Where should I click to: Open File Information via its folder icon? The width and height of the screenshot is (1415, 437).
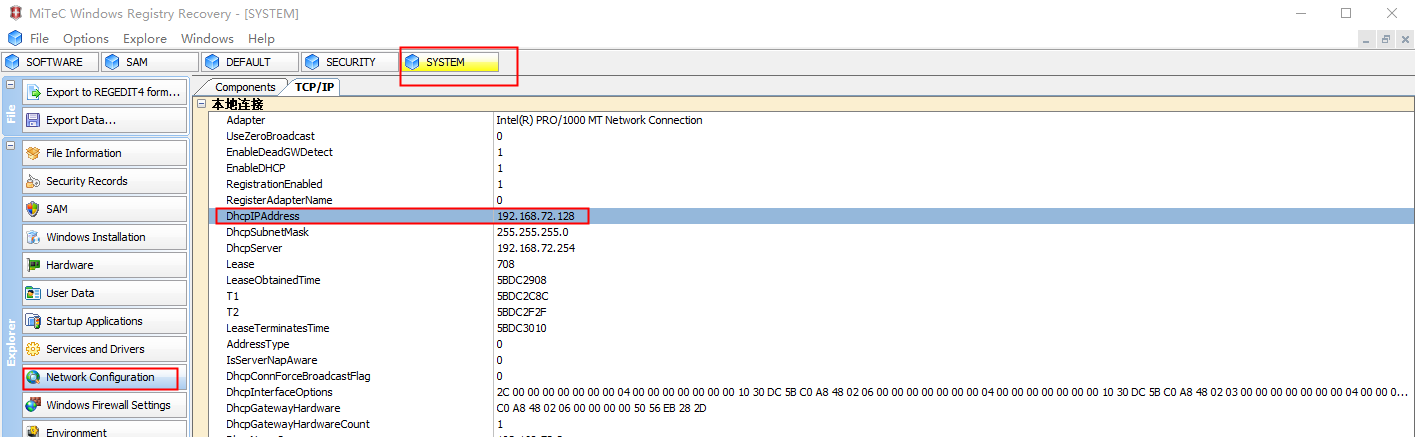(33, 153)
